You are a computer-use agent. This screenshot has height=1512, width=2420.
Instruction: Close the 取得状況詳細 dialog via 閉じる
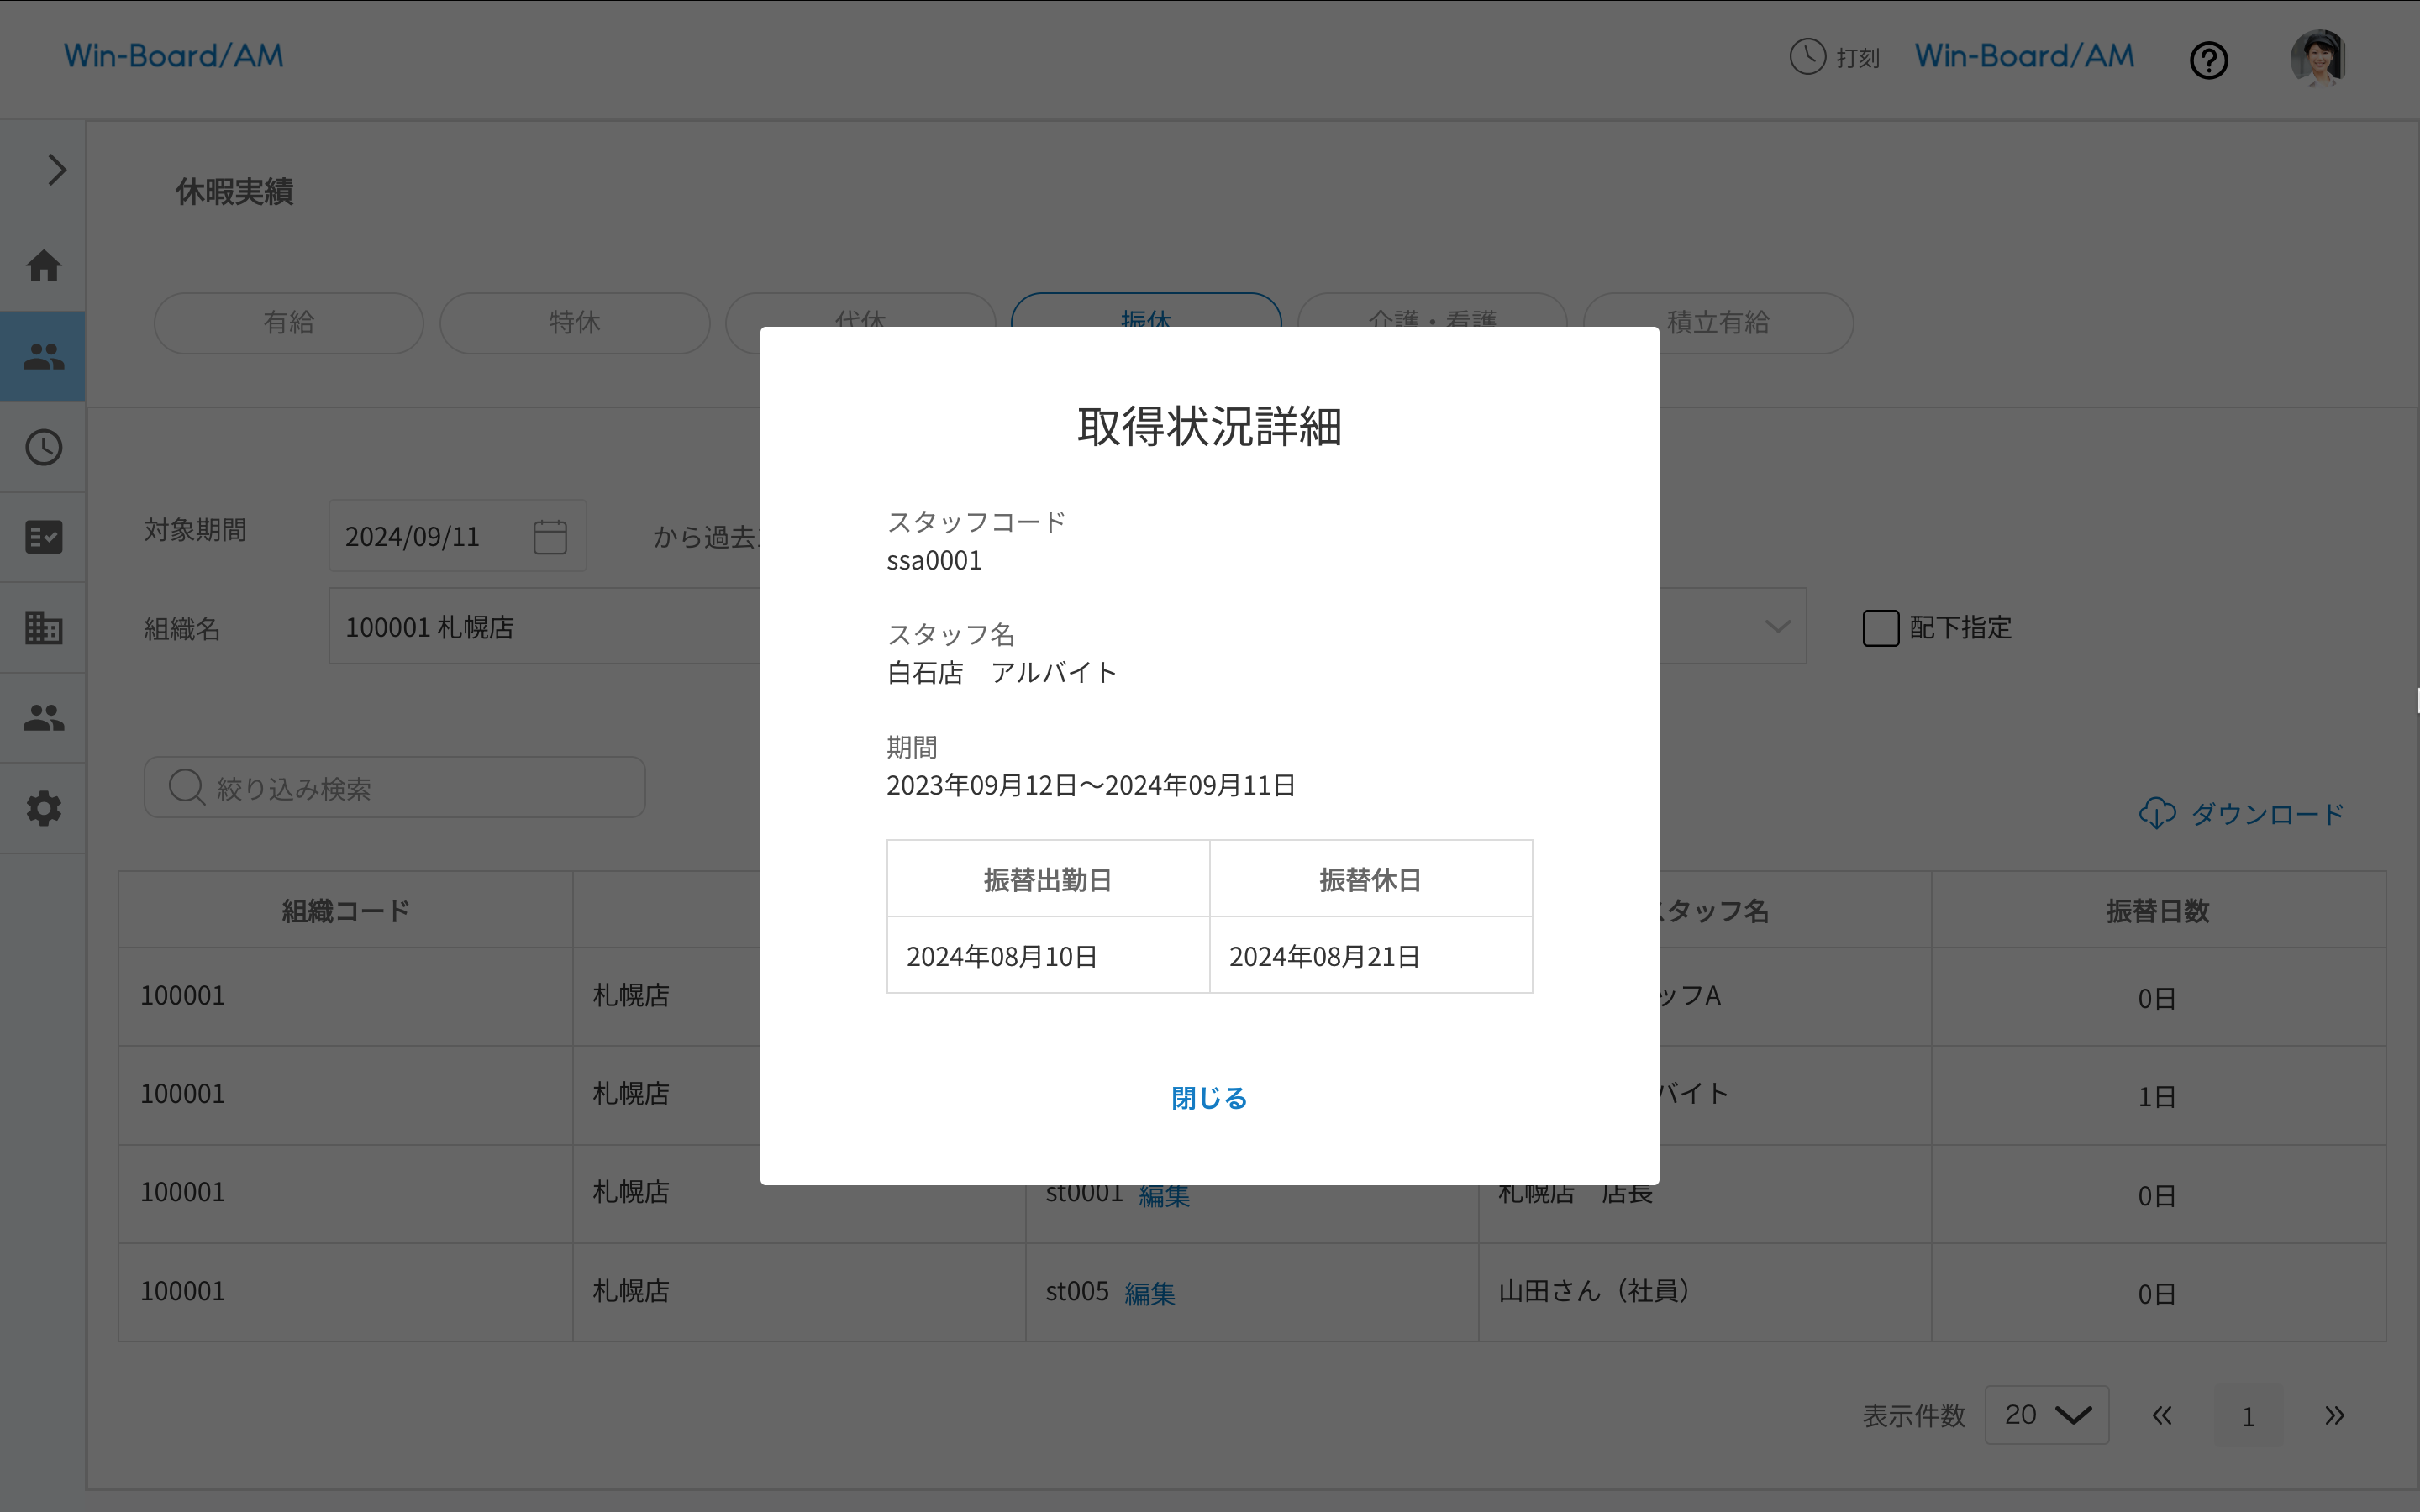1208,1097
